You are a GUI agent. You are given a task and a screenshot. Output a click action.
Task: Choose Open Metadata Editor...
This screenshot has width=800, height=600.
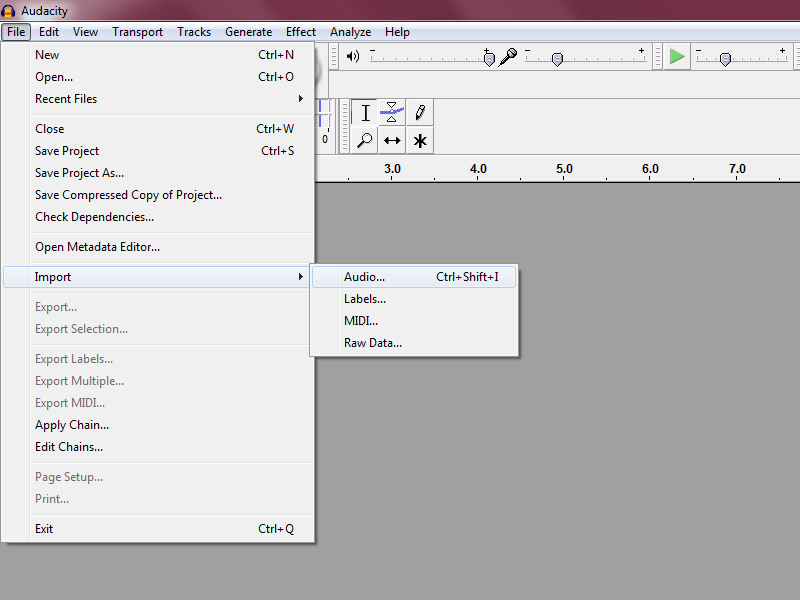pyautogui.click(x=158, y=246)
